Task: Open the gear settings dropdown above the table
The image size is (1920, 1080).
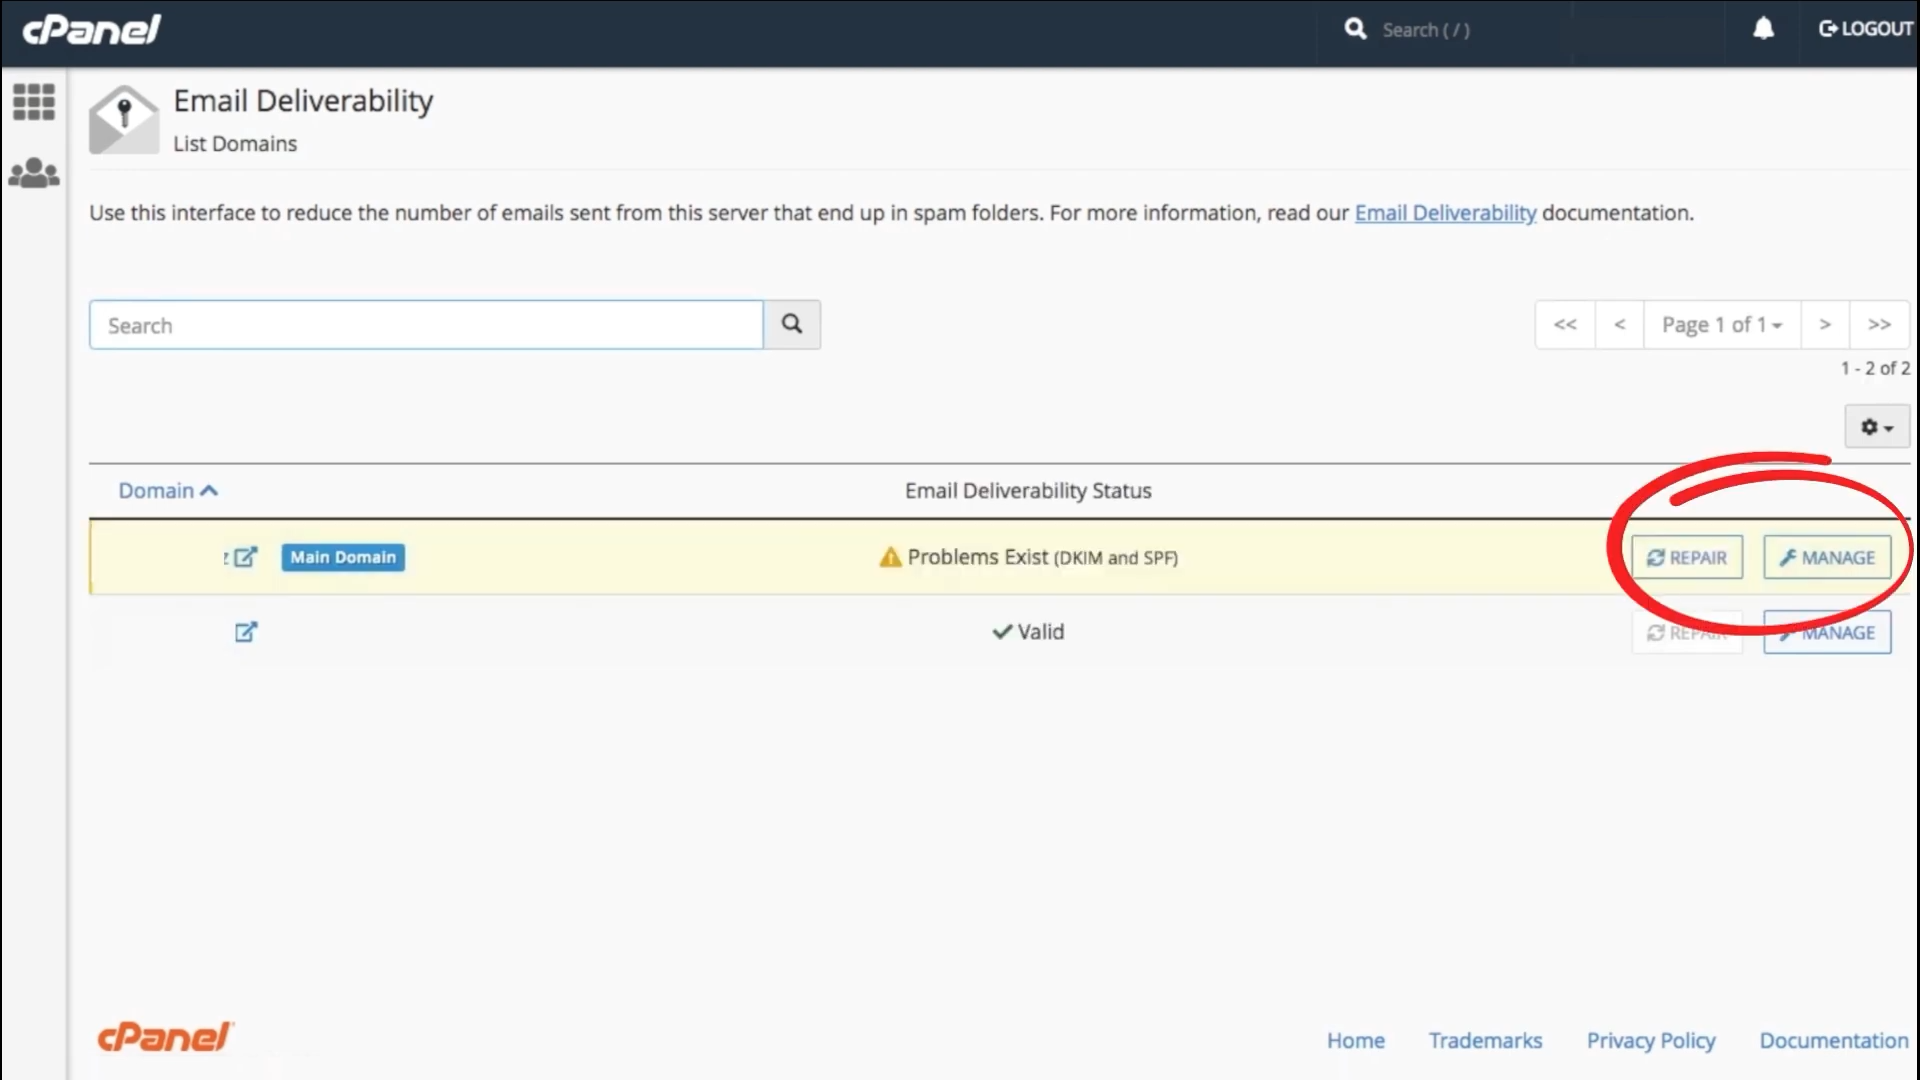Action: click(x=1876, y=426)
